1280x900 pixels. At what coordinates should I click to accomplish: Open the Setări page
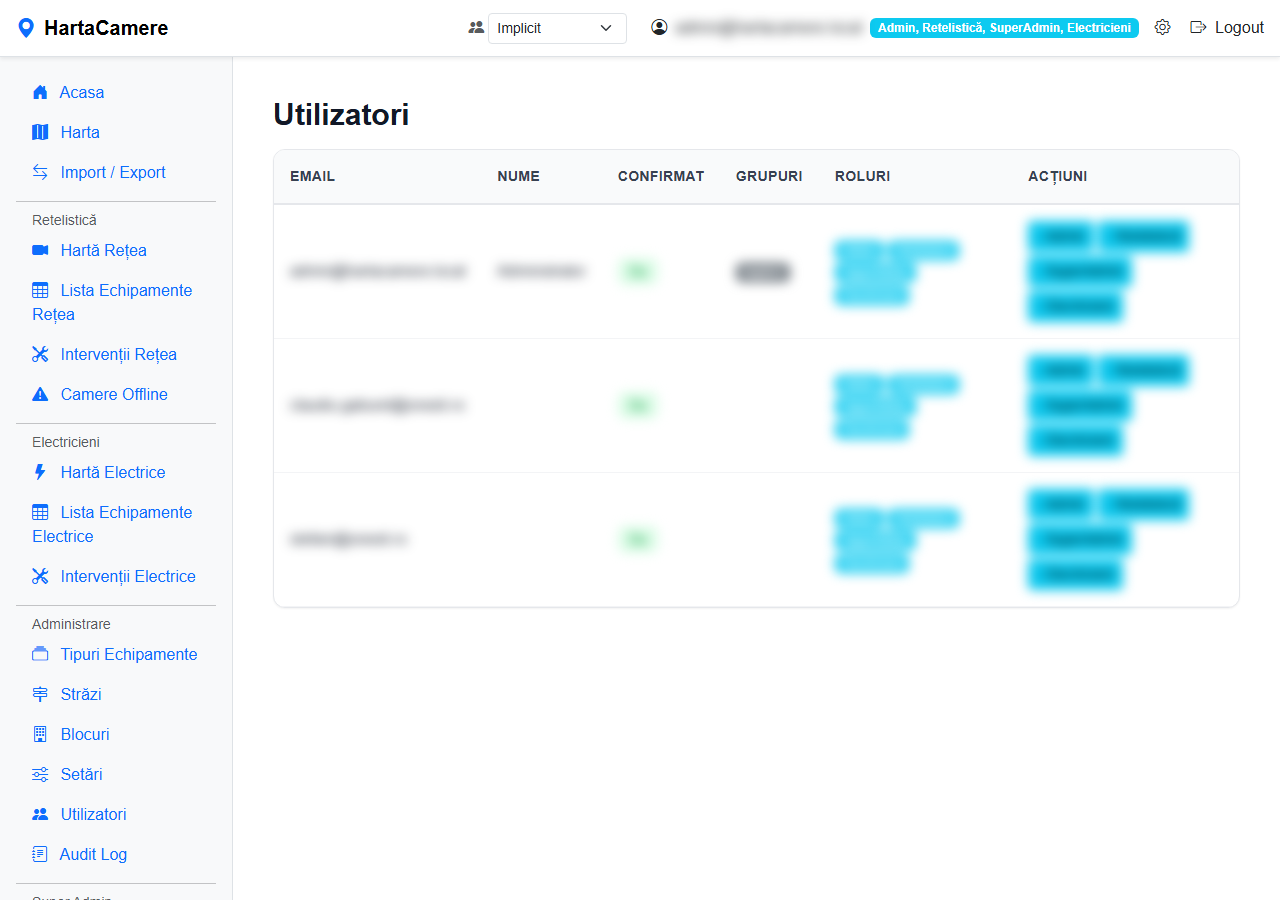(82, 774)
